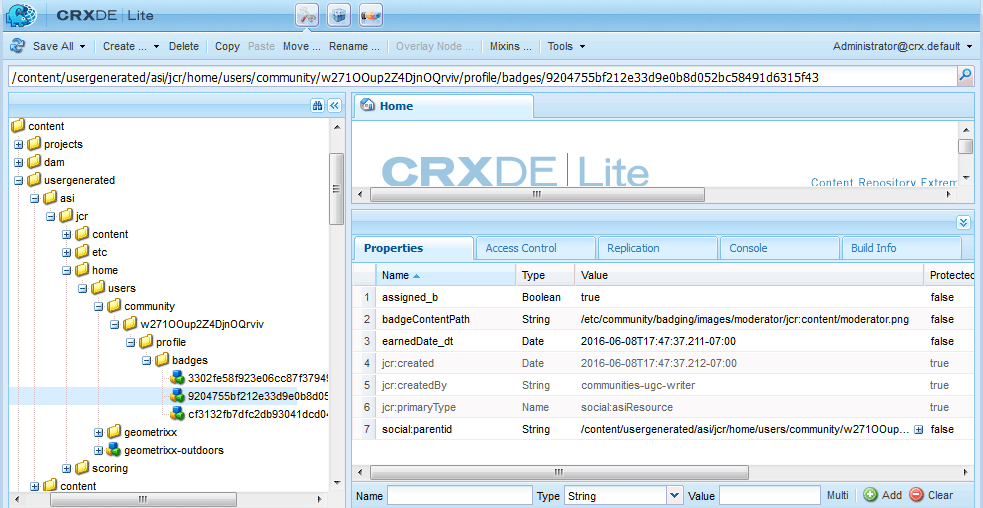
Task: Click the package (box) icon in header
Action: coord(339,15)
